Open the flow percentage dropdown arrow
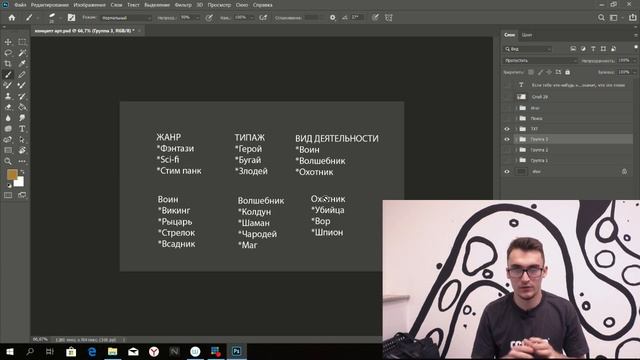 click(x=251, y=18)
